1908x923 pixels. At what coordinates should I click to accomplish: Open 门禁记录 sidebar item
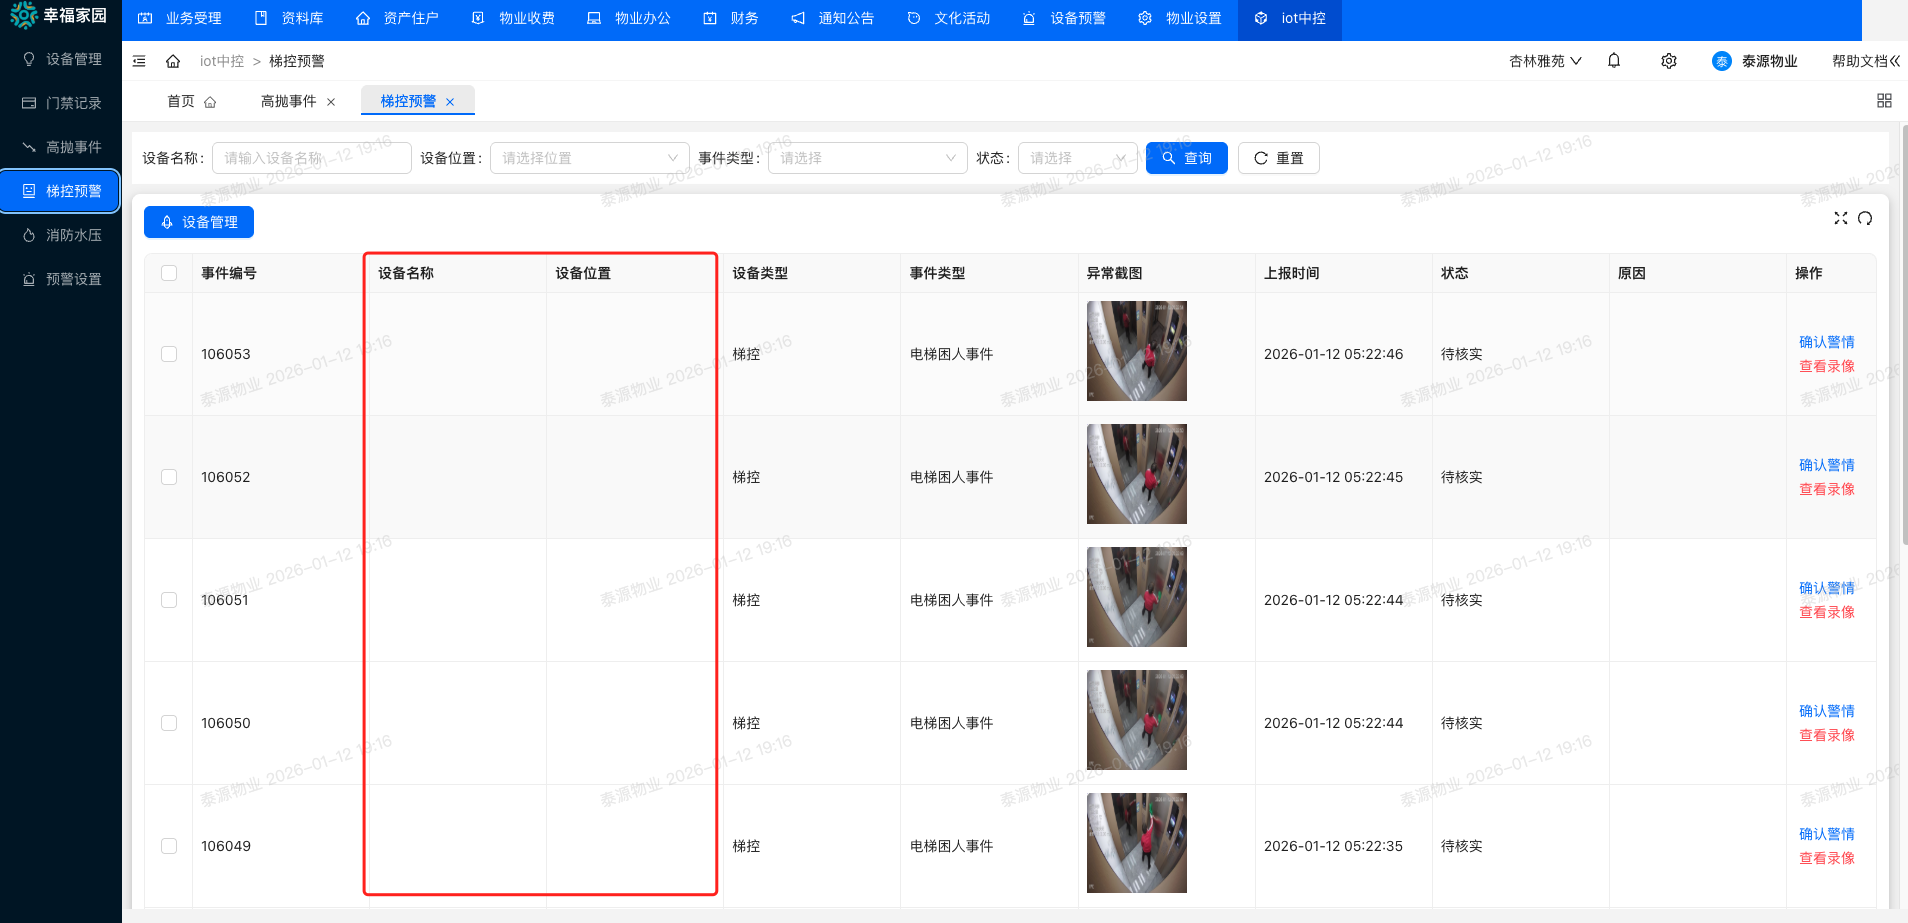pos(60,102)
